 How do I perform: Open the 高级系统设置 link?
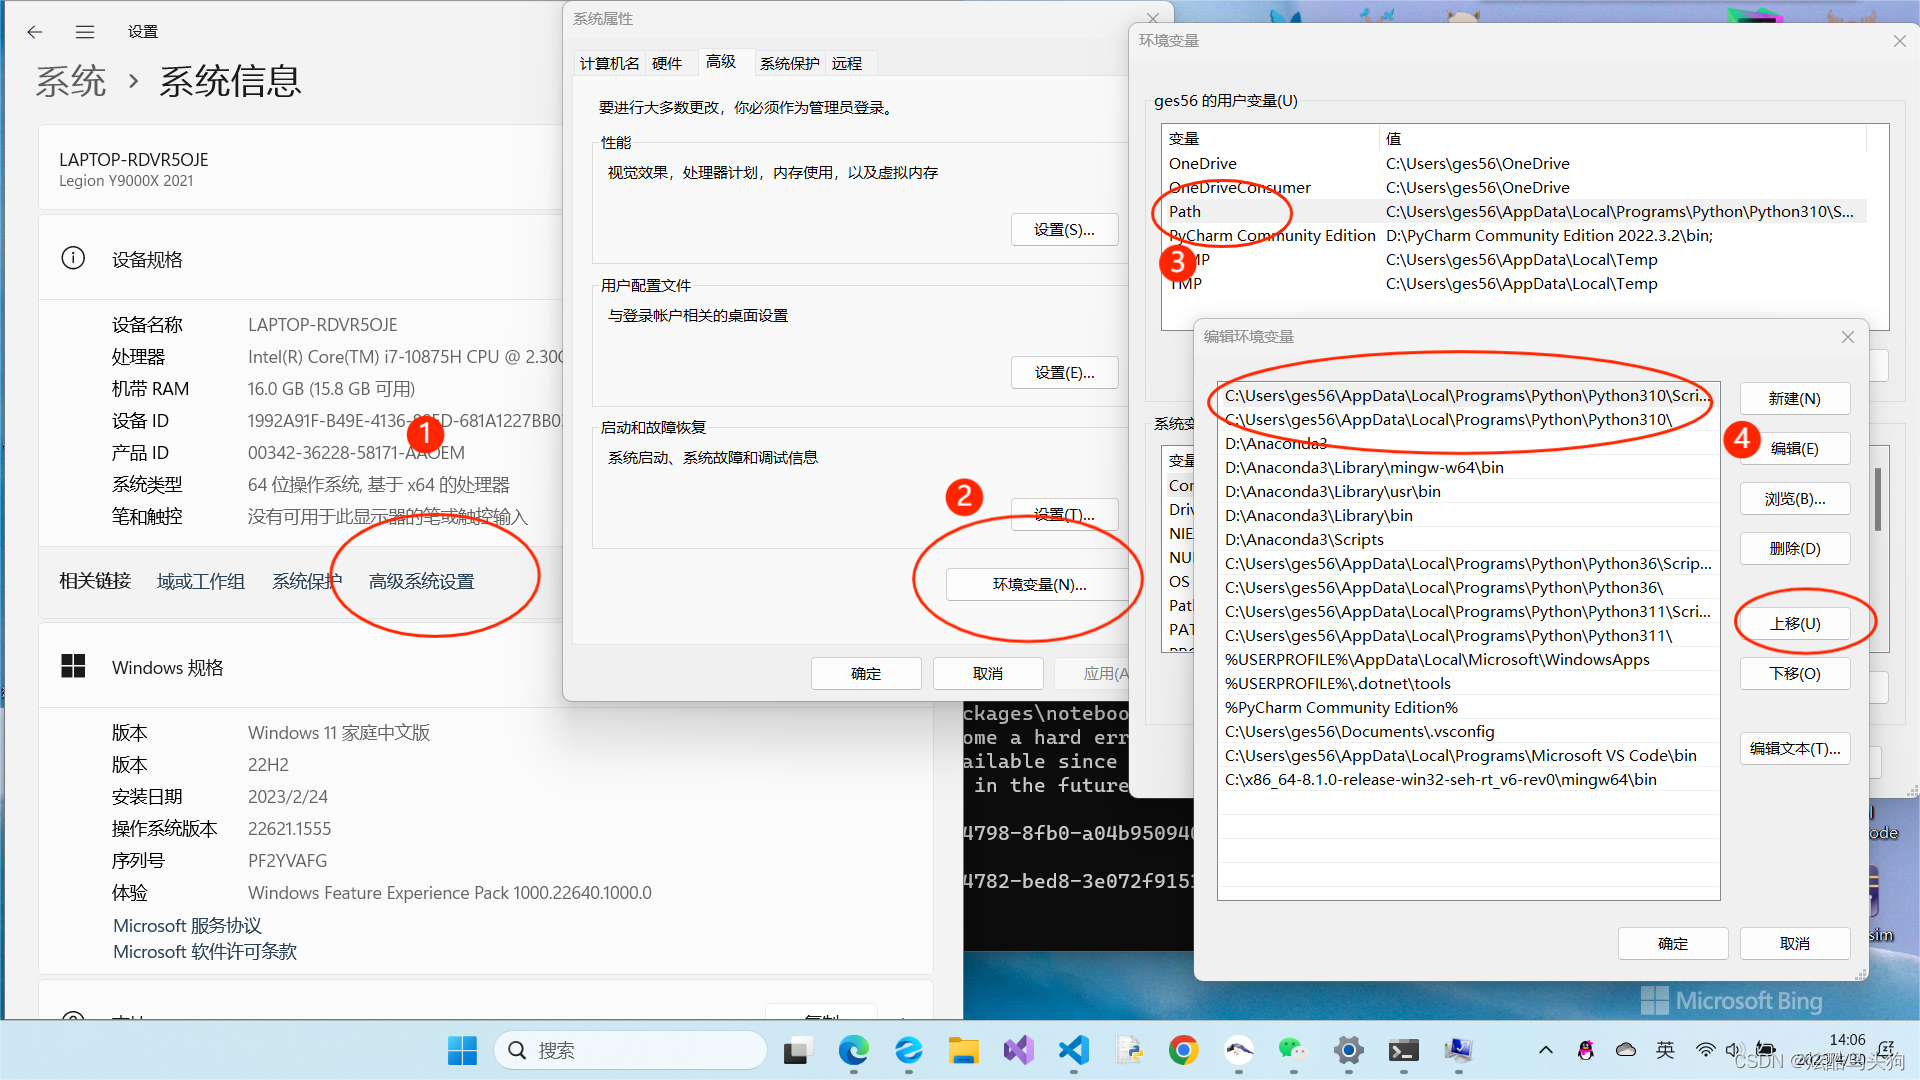pyautogui.click(x=421, y=581)
